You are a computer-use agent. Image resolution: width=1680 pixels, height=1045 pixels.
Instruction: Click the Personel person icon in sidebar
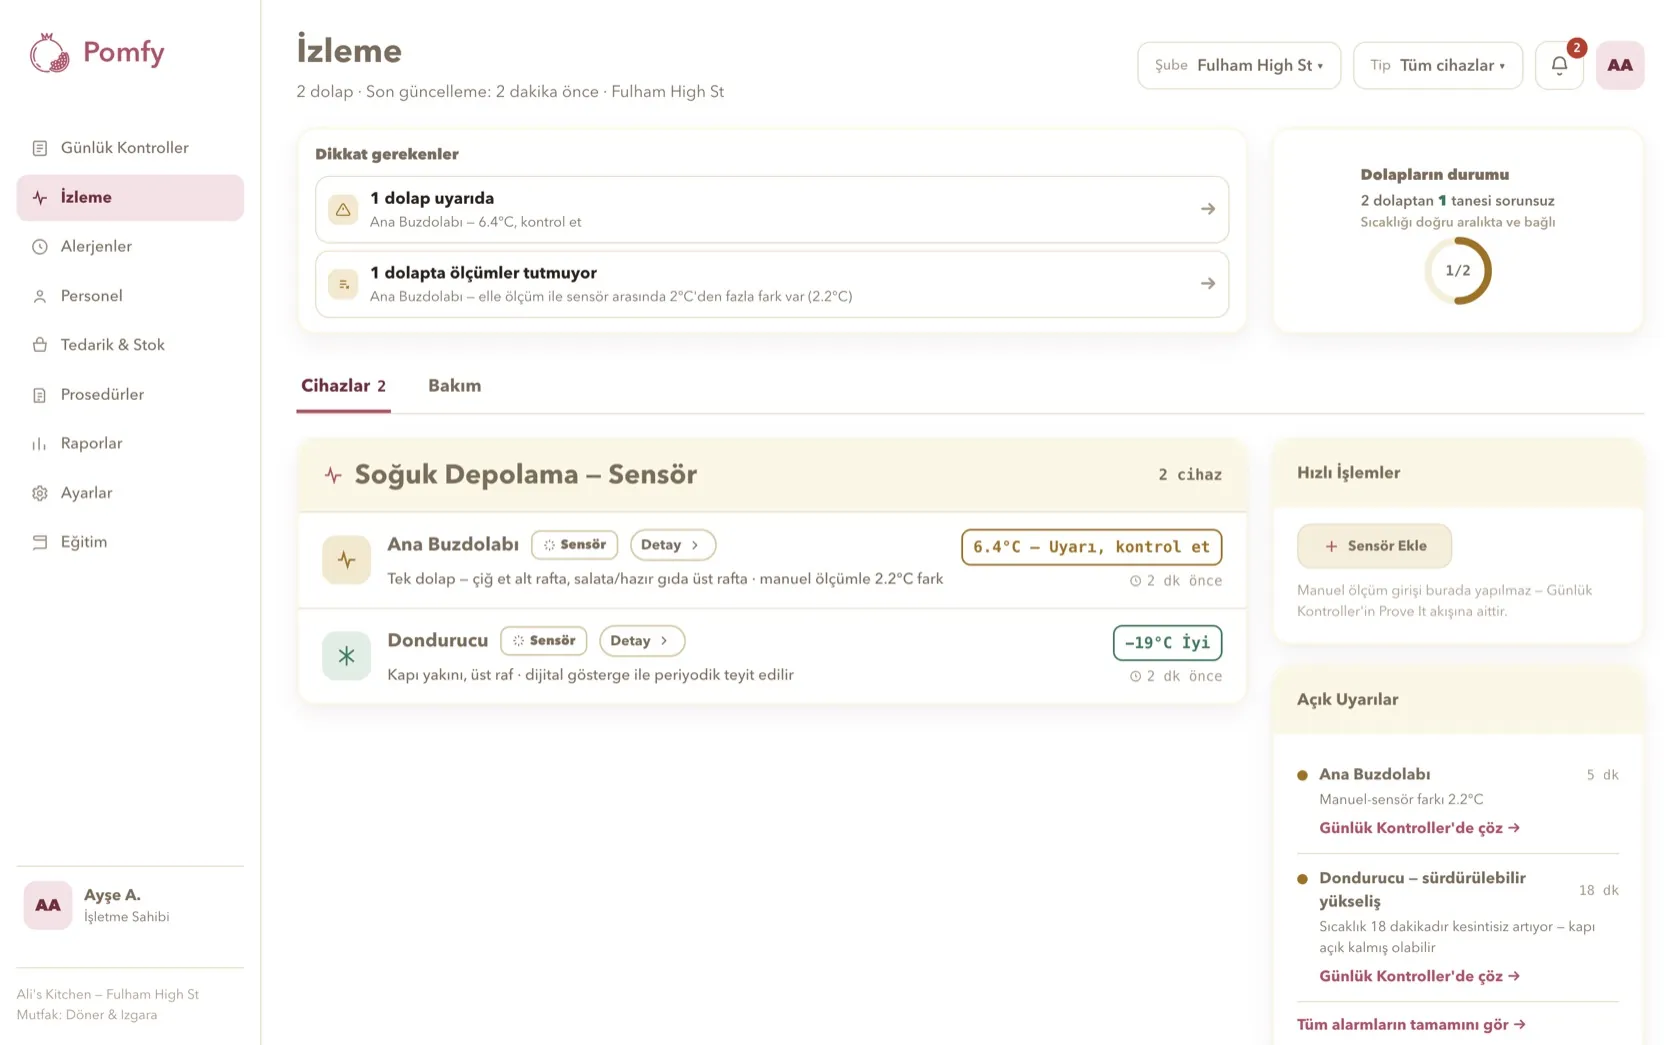click(x=40, y=296)
